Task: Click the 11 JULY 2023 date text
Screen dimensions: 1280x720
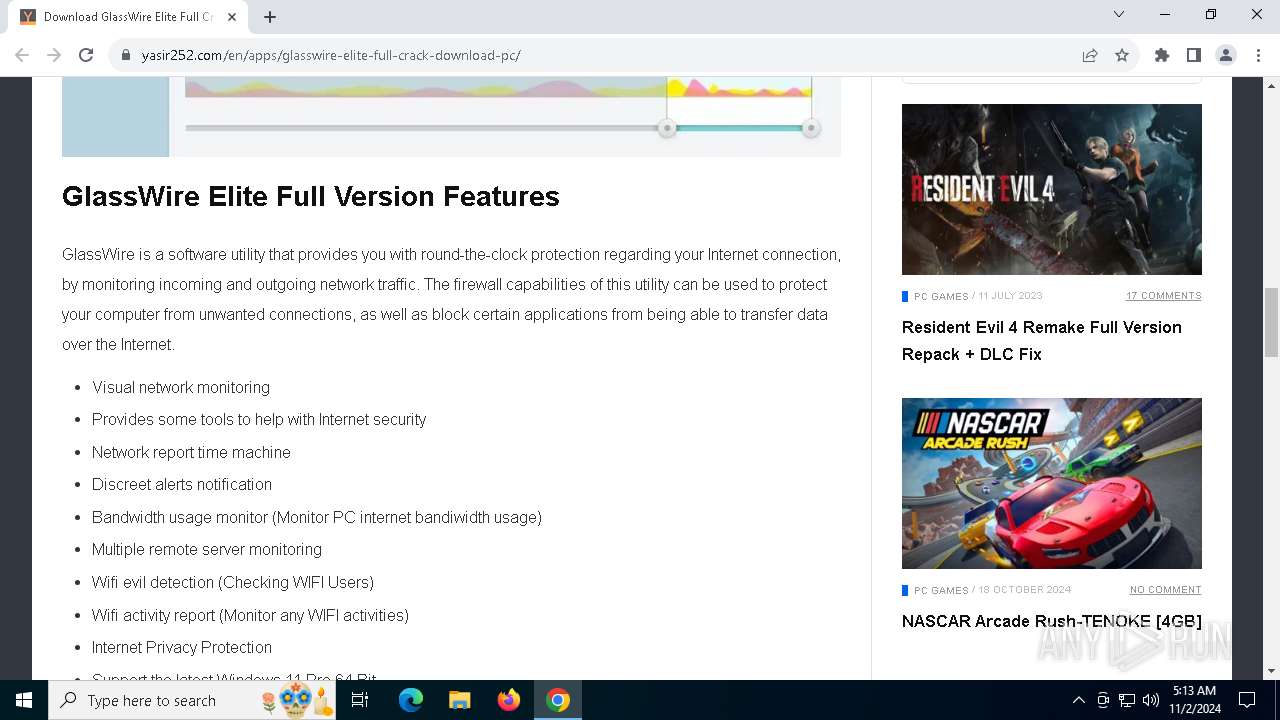Action: (x=1010, y=296)
